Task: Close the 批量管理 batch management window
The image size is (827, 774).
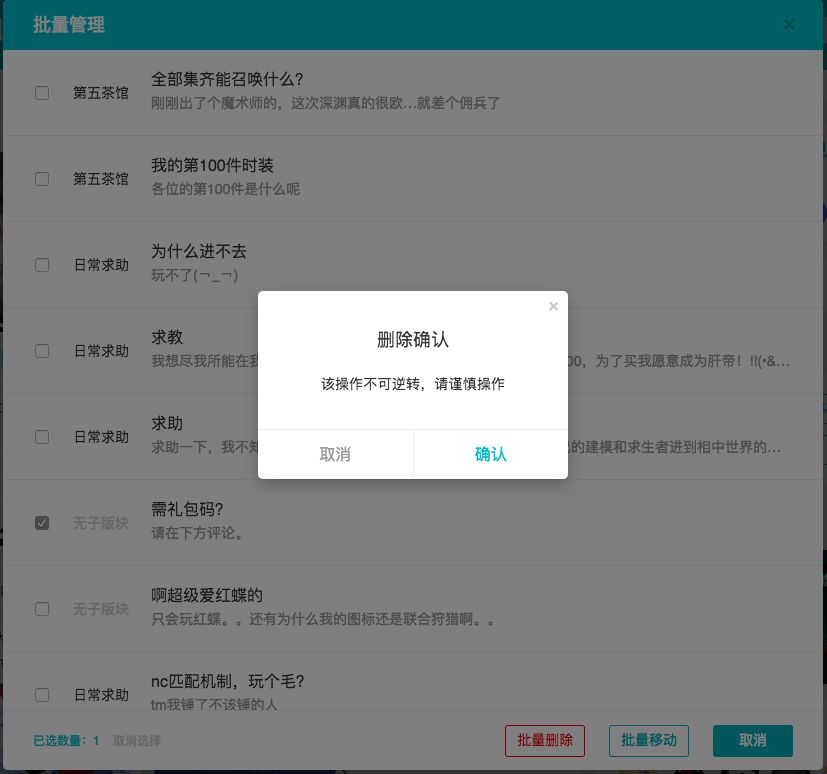Action: [789, 24]
